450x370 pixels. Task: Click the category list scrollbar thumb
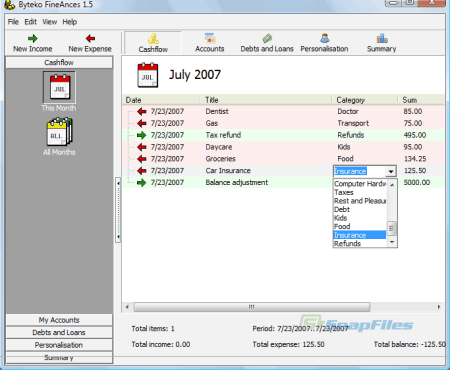392,228
